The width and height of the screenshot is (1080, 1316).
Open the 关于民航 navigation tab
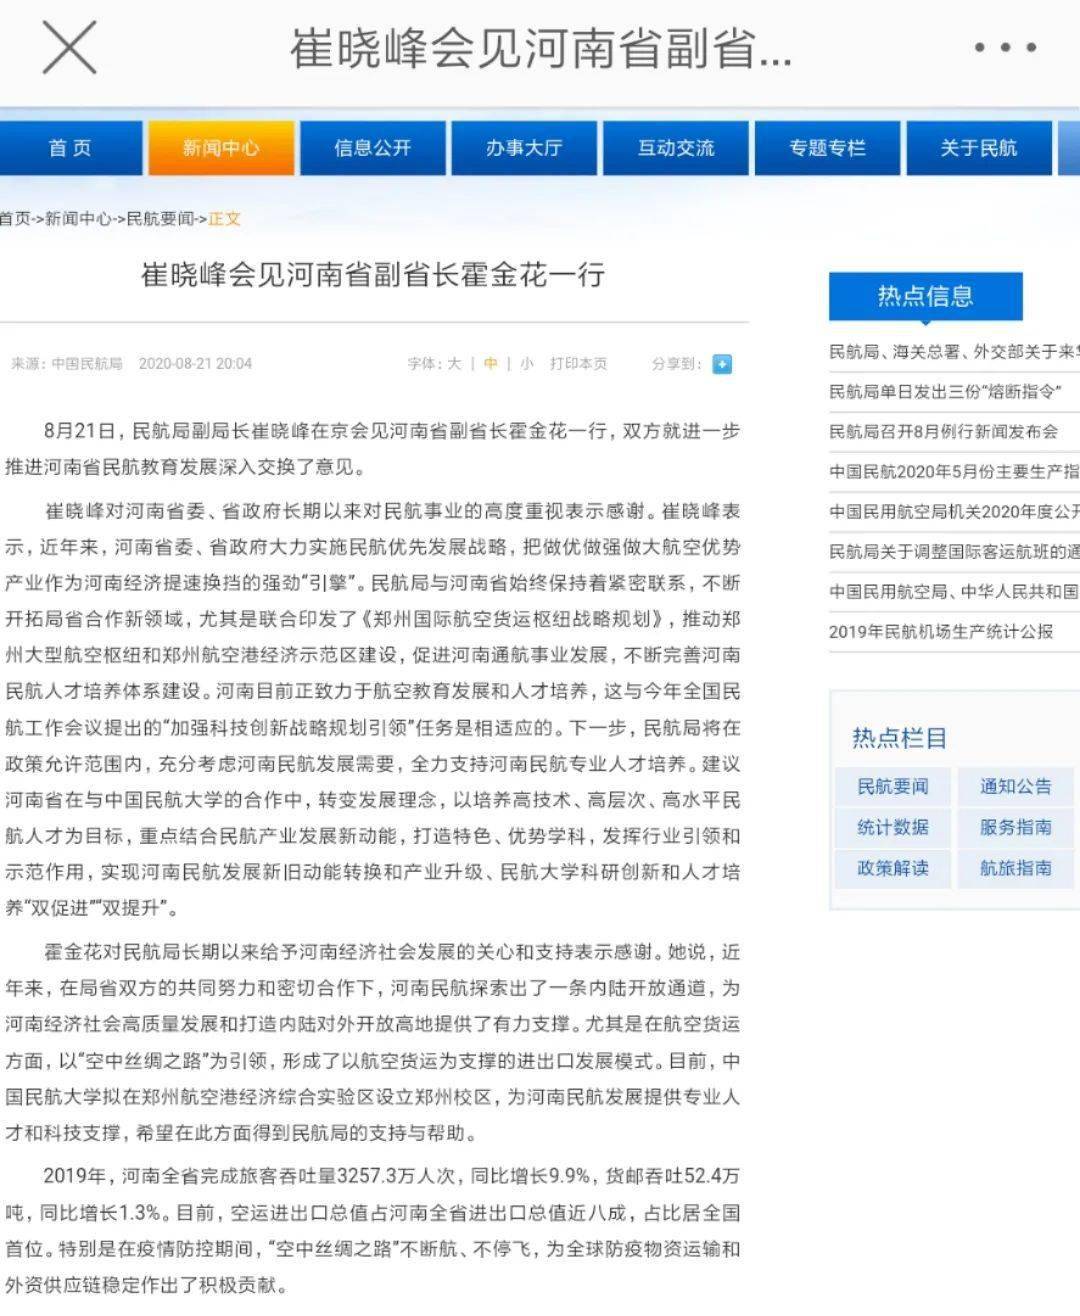[x=978, y=148]
